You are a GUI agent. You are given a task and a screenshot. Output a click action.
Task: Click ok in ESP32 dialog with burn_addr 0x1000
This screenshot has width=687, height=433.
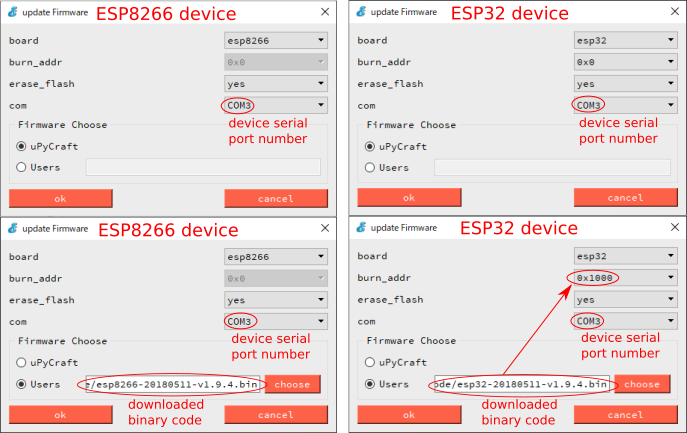[409, 415]
